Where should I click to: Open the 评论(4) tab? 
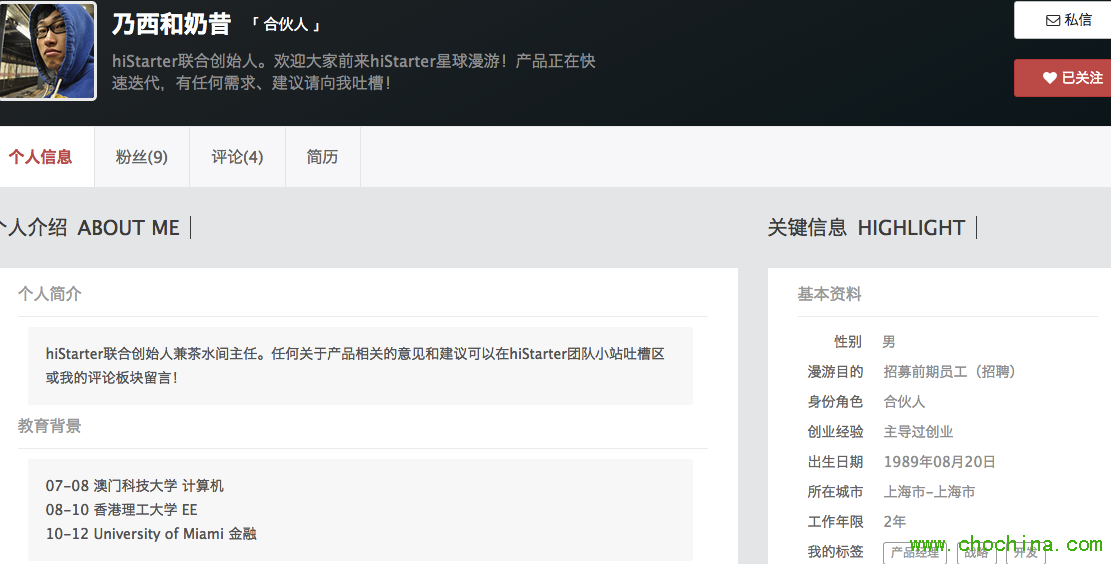237,157
